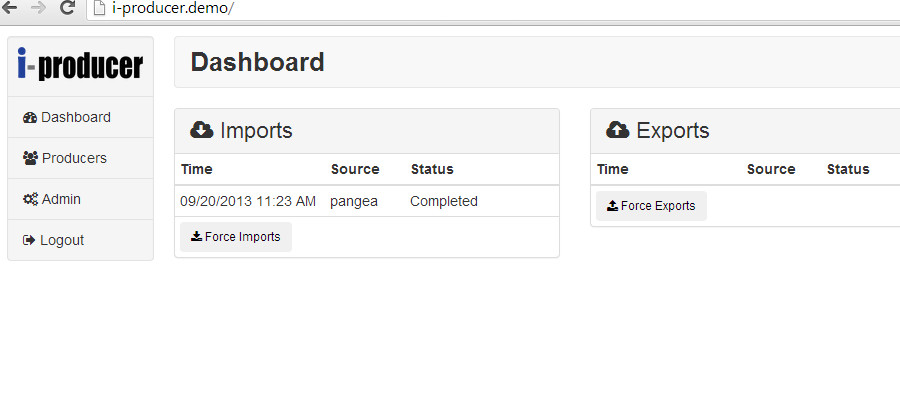The height and width of the screenshot is (400, 900).
Task: Click the Dashboard gauge icon in sidebar
Action: pos(29,118)
